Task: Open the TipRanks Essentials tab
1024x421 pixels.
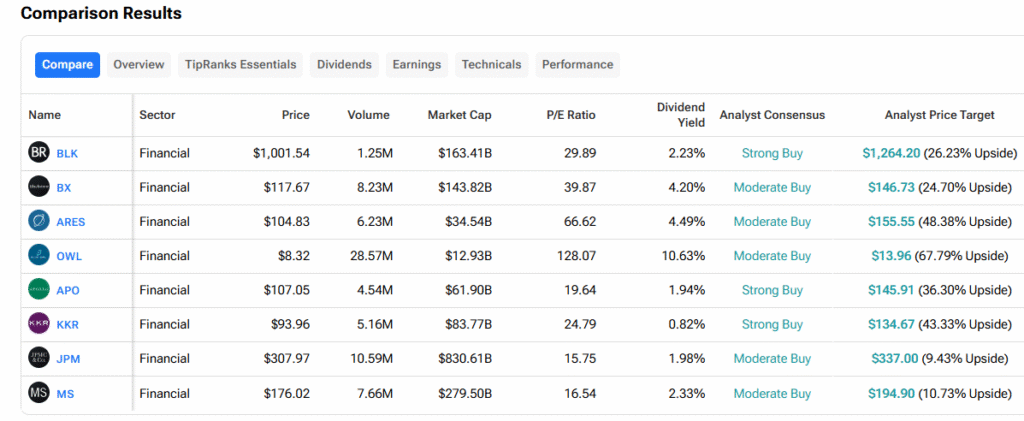Action: pos(240,65)
